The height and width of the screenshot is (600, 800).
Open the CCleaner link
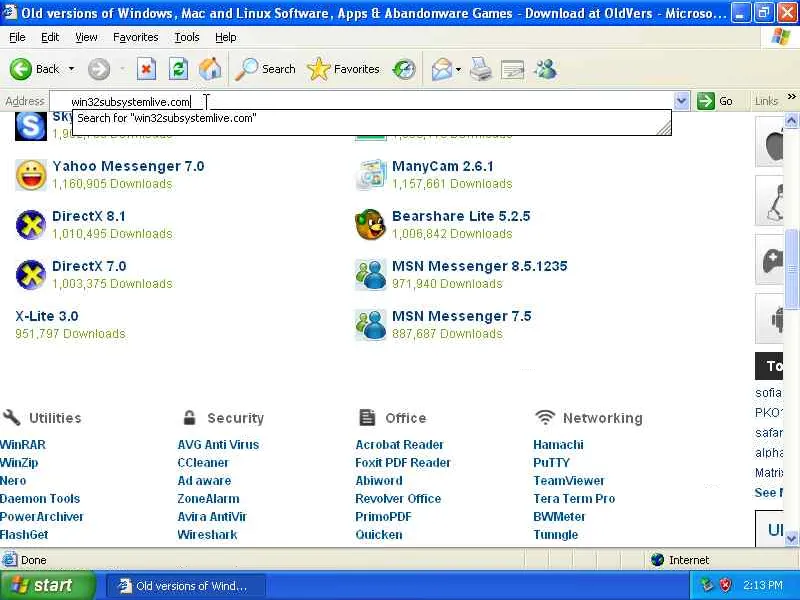pos(203,463)
